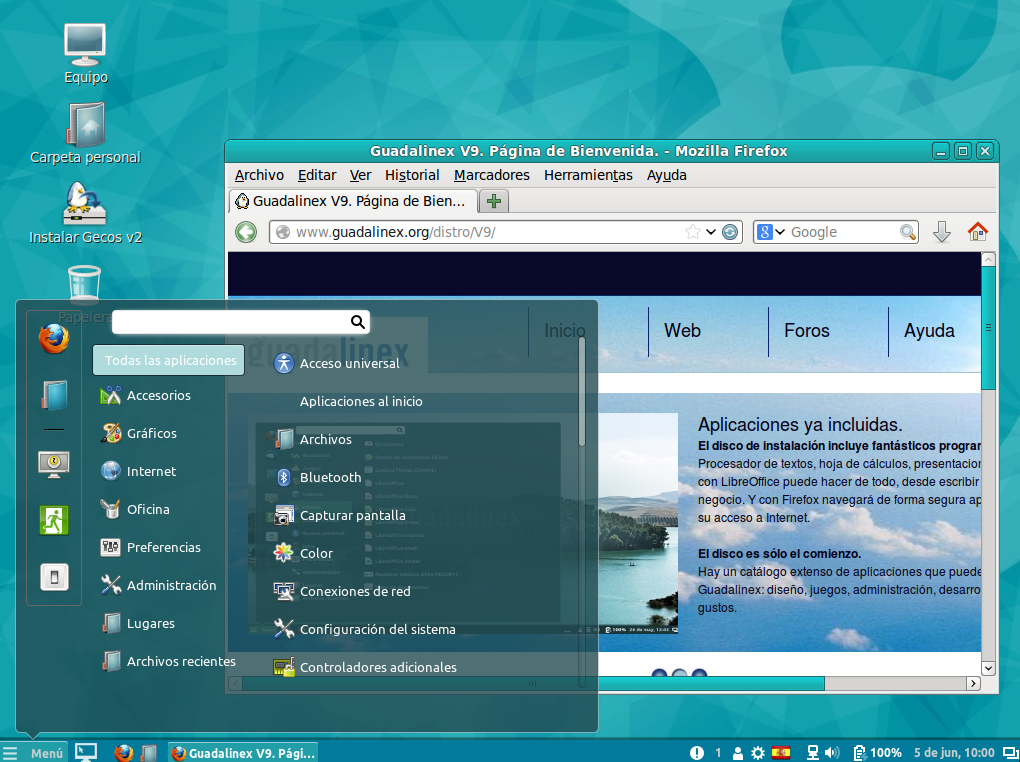Click the notification alert icon in the tray
The image size is (1020, 762).
pos(697,753)
